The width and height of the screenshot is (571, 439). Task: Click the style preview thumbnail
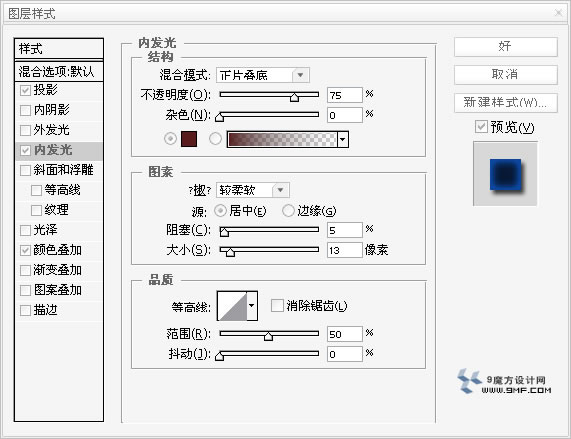tap(505, 174)
